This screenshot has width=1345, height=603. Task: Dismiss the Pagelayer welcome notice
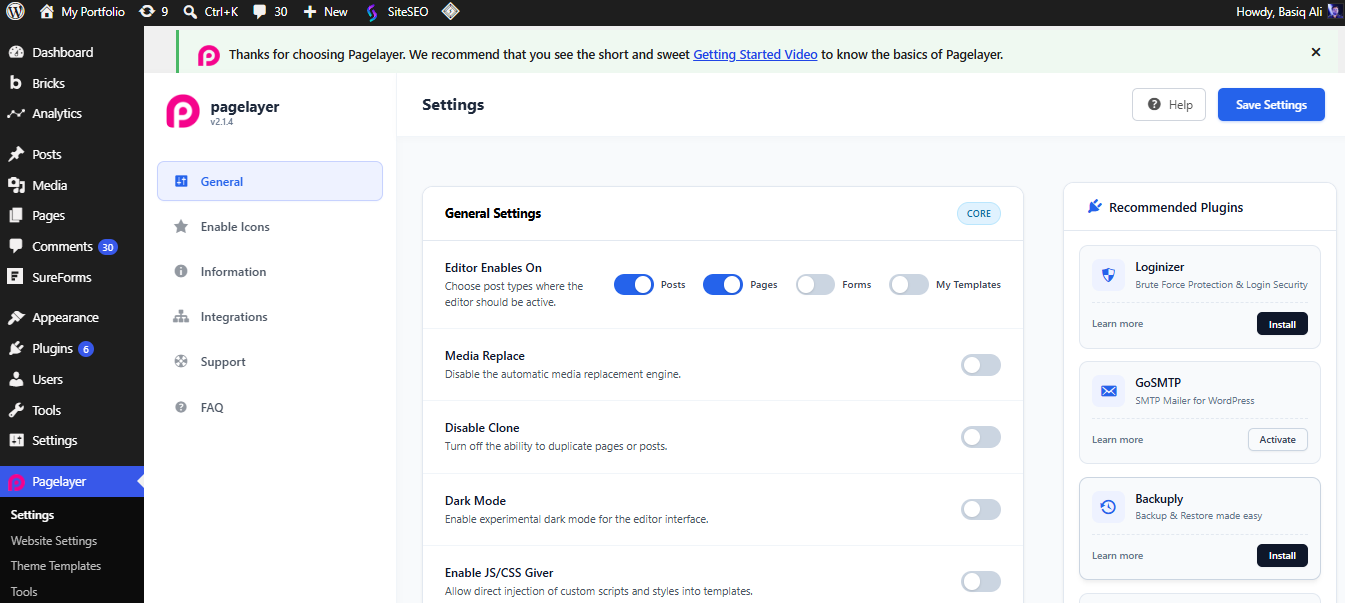pyautogui.click(x=1316, y=52)
